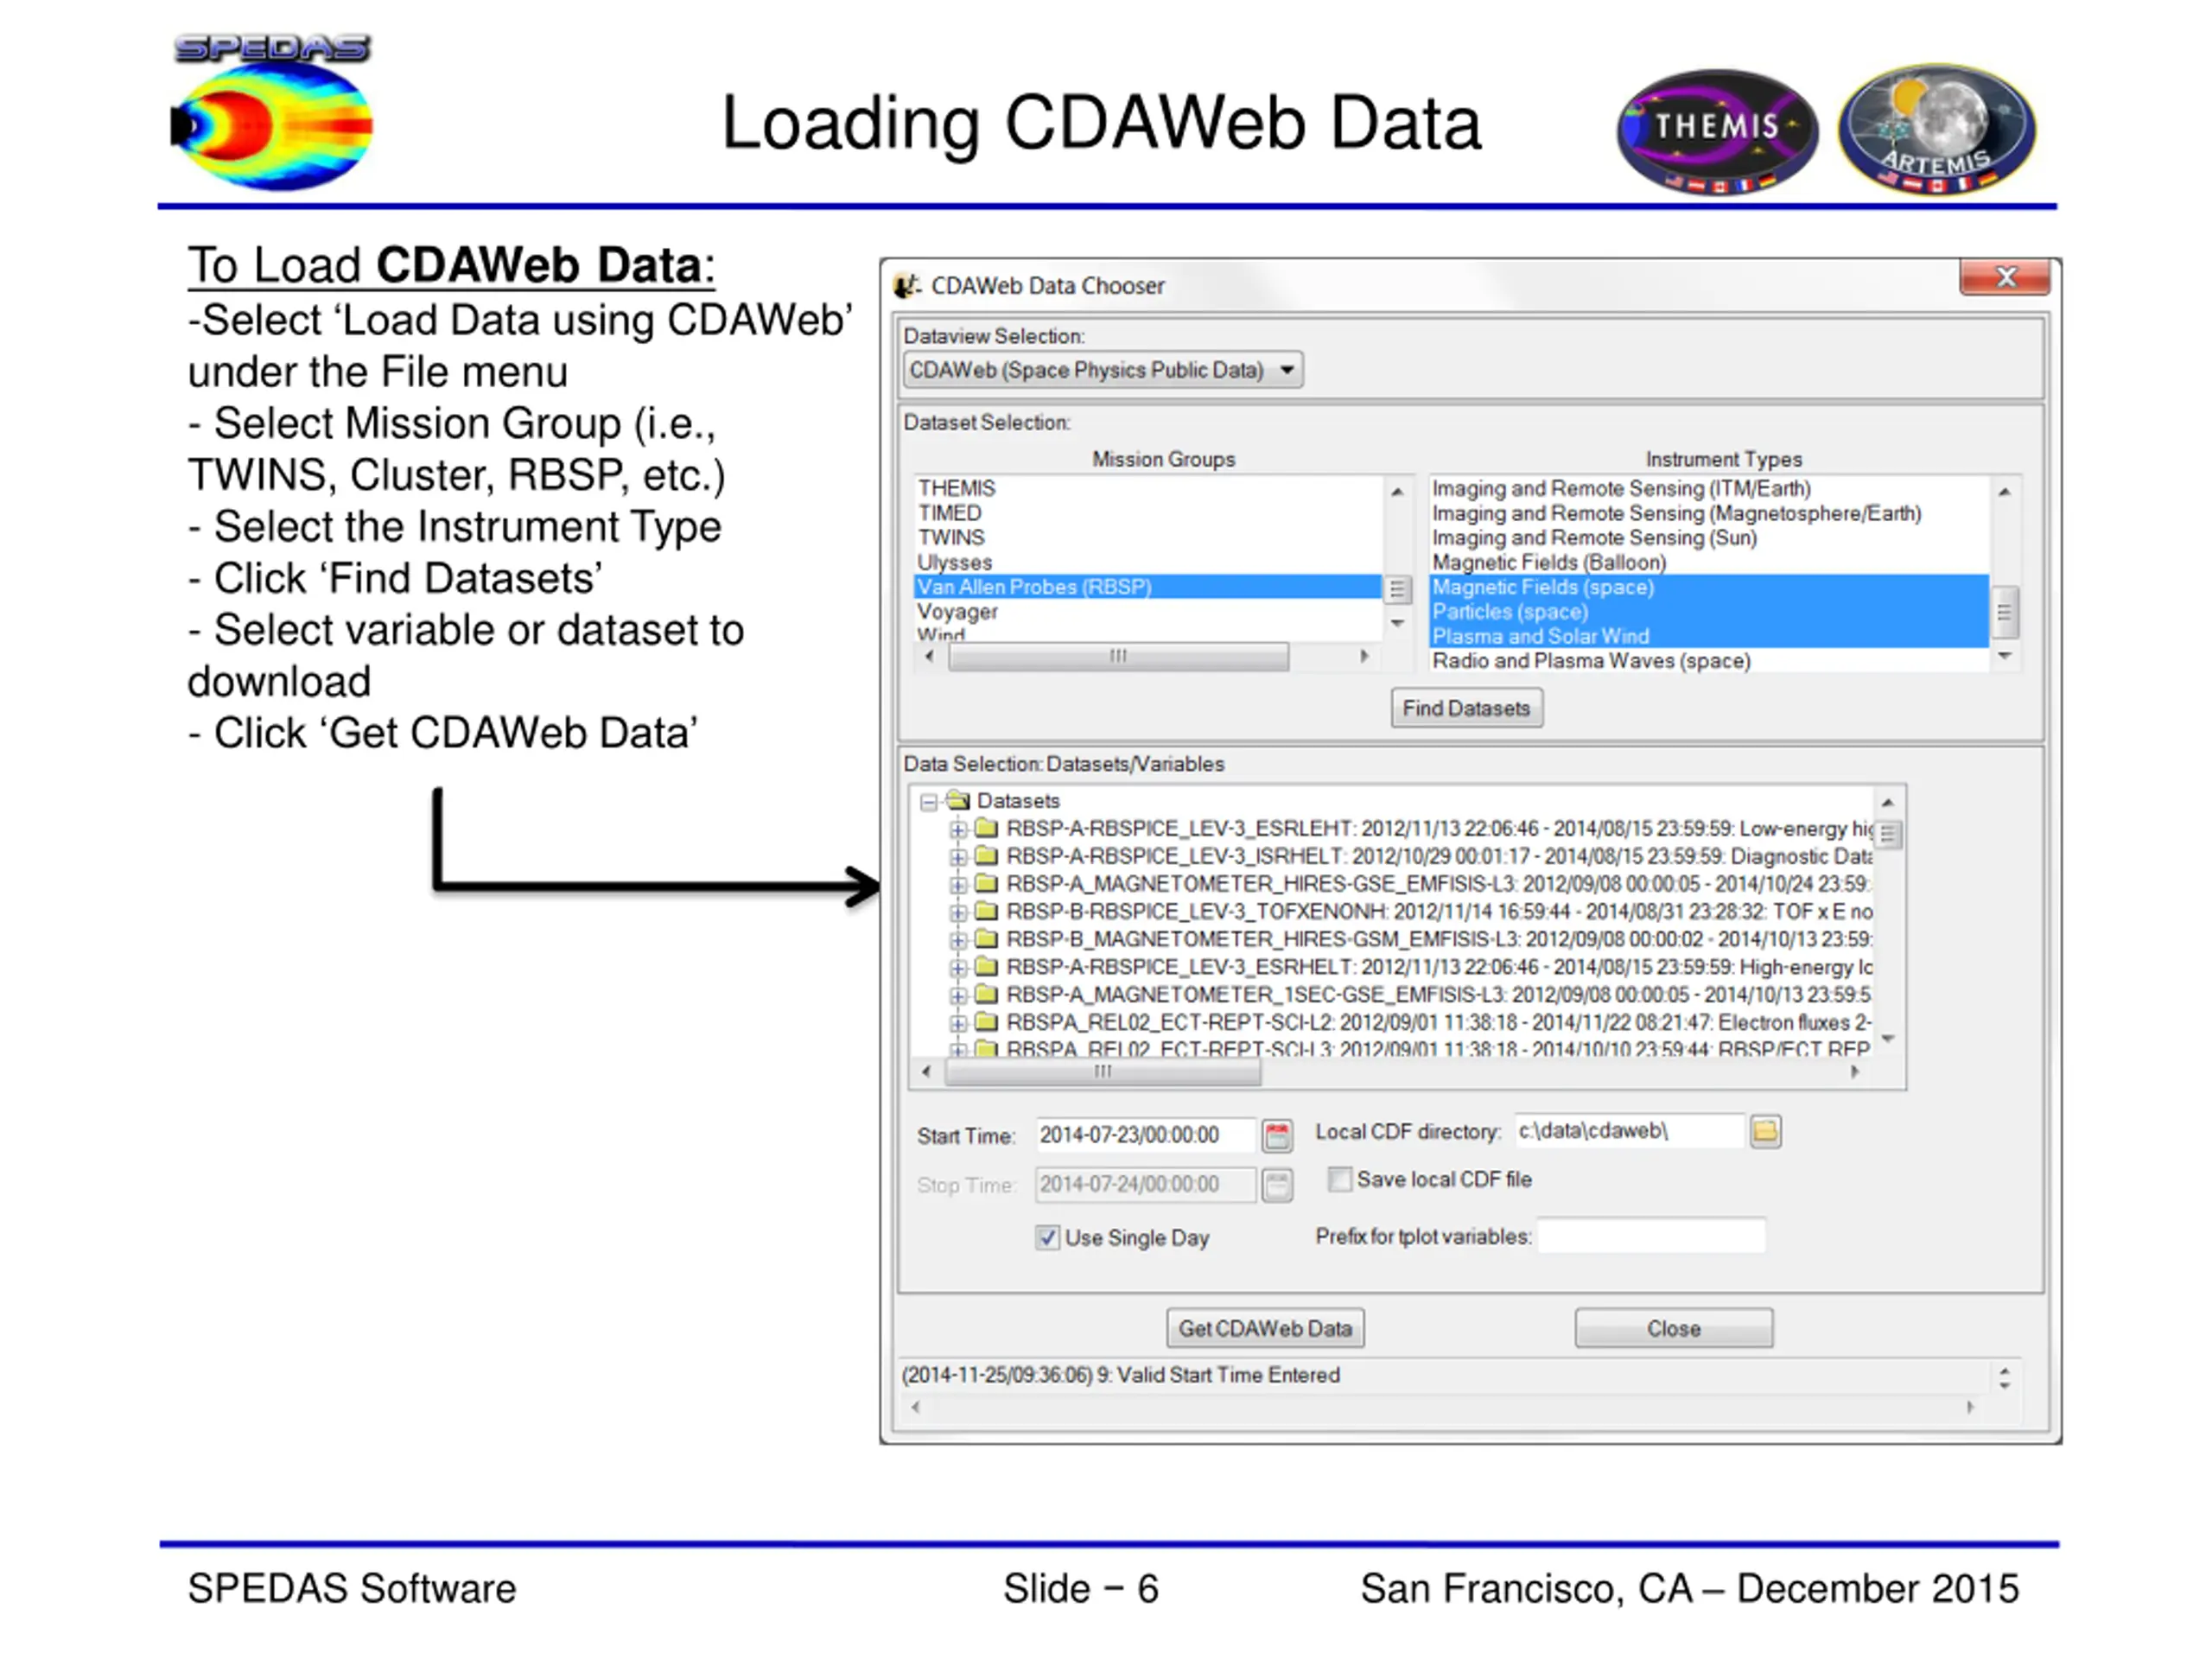The width and height of the screenshot is (2212, 1659).
Task: Click the Stop Time calendar picker icon
Action: click(1277, 1185)
